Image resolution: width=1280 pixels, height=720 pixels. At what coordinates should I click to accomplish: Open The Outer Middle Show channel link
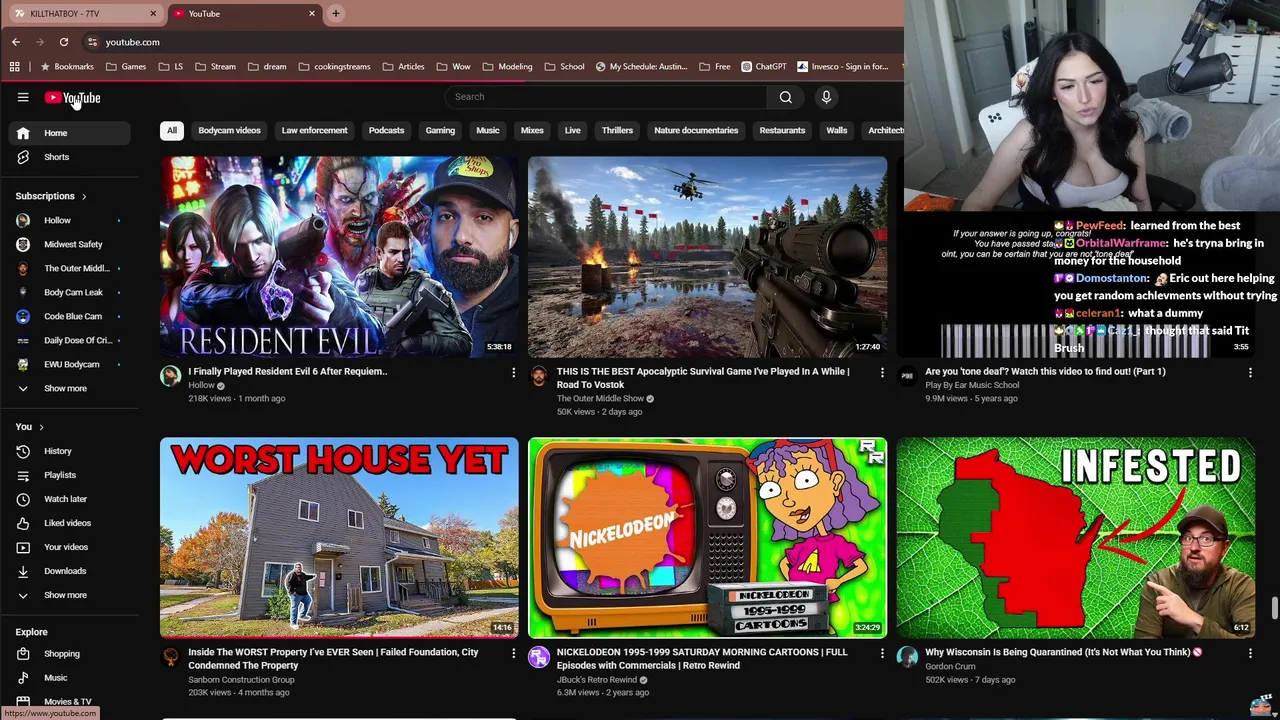(x=600, y=398)
